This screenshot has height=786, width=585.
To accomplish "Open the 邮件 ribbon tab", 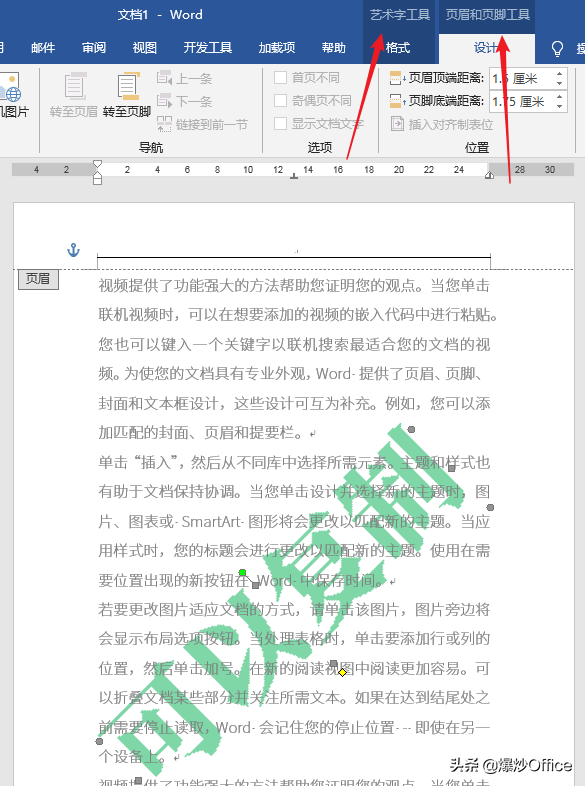I will pos(43,48).
